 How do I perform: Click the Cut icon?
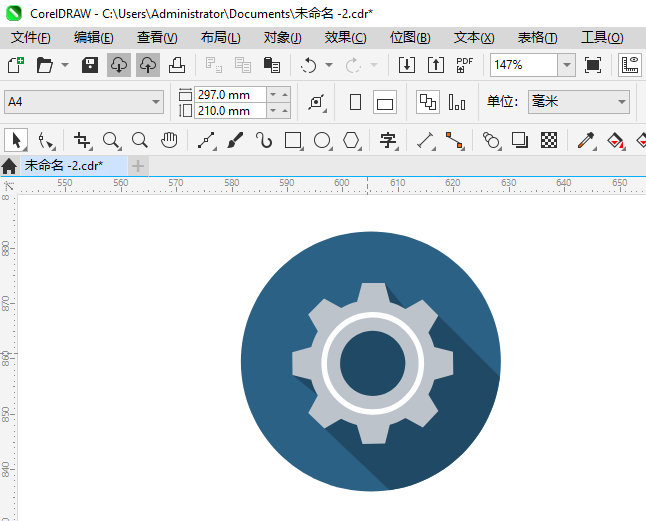pyautogui.click(x=213, y=65)
